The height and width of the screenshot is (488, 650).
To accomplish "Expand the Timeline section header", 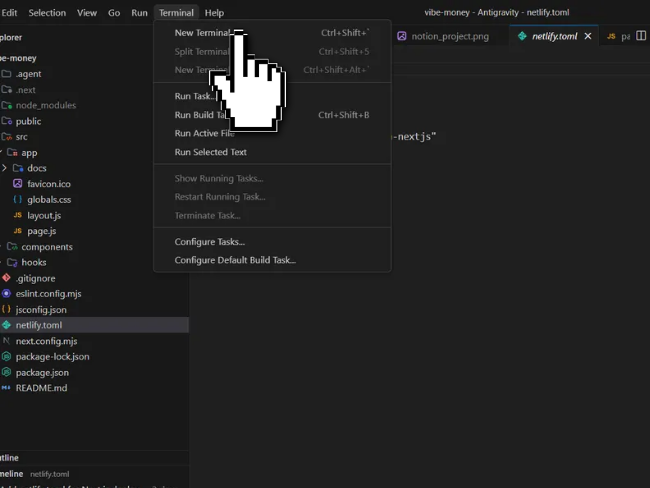I will point(94,473).
